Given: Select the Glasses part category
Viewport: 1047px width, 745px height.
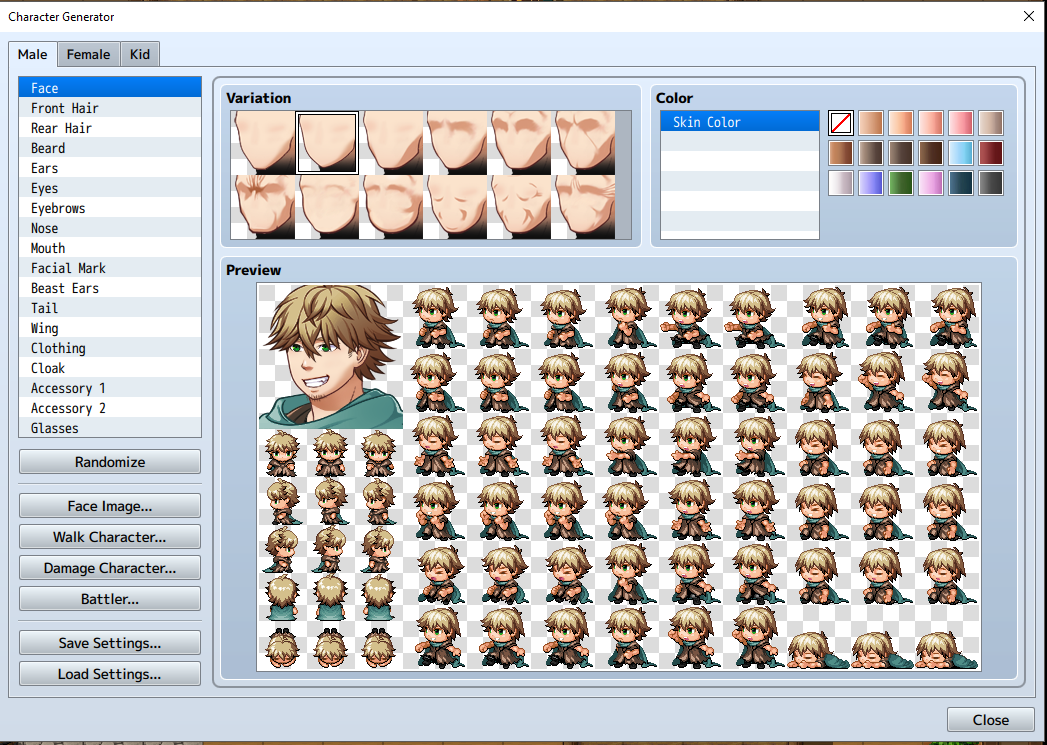Looking at the screenshot, I should tap(55, 428).
